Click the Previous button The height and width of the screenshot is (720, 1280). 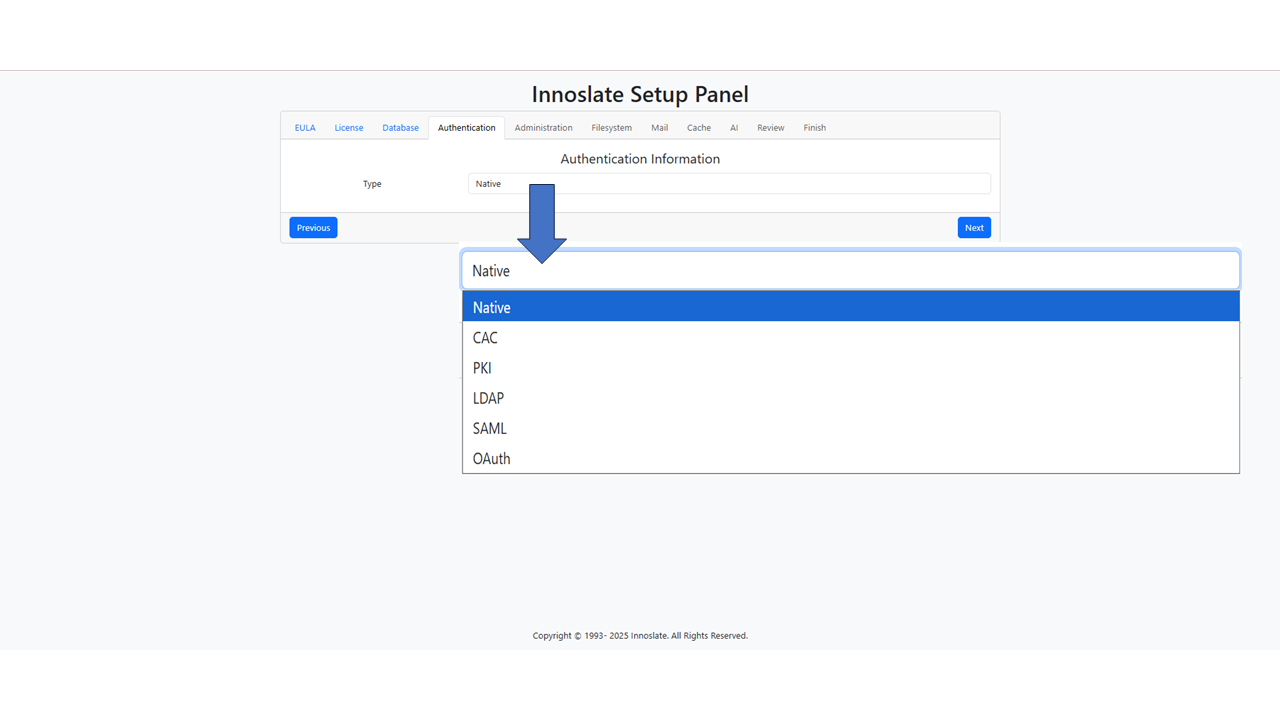(x=313, y=228)
